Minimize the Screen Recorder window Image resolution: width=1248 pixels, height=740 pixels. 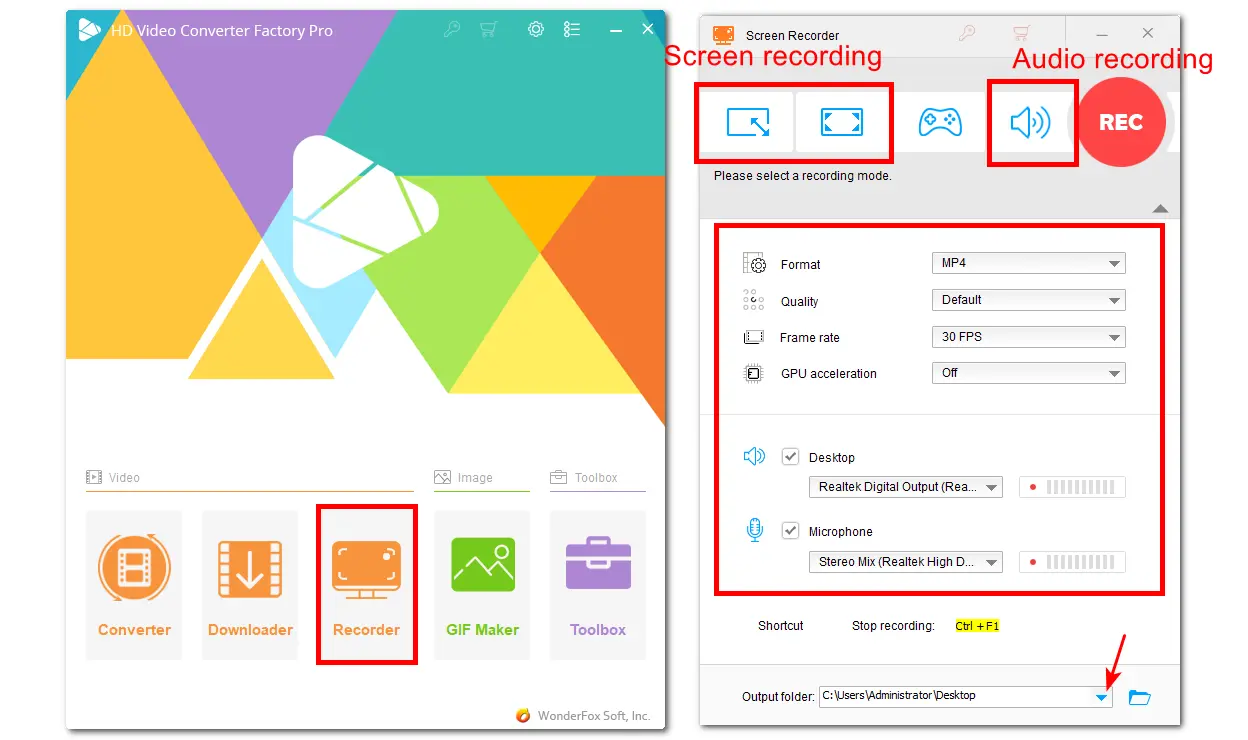(1102, 33)
